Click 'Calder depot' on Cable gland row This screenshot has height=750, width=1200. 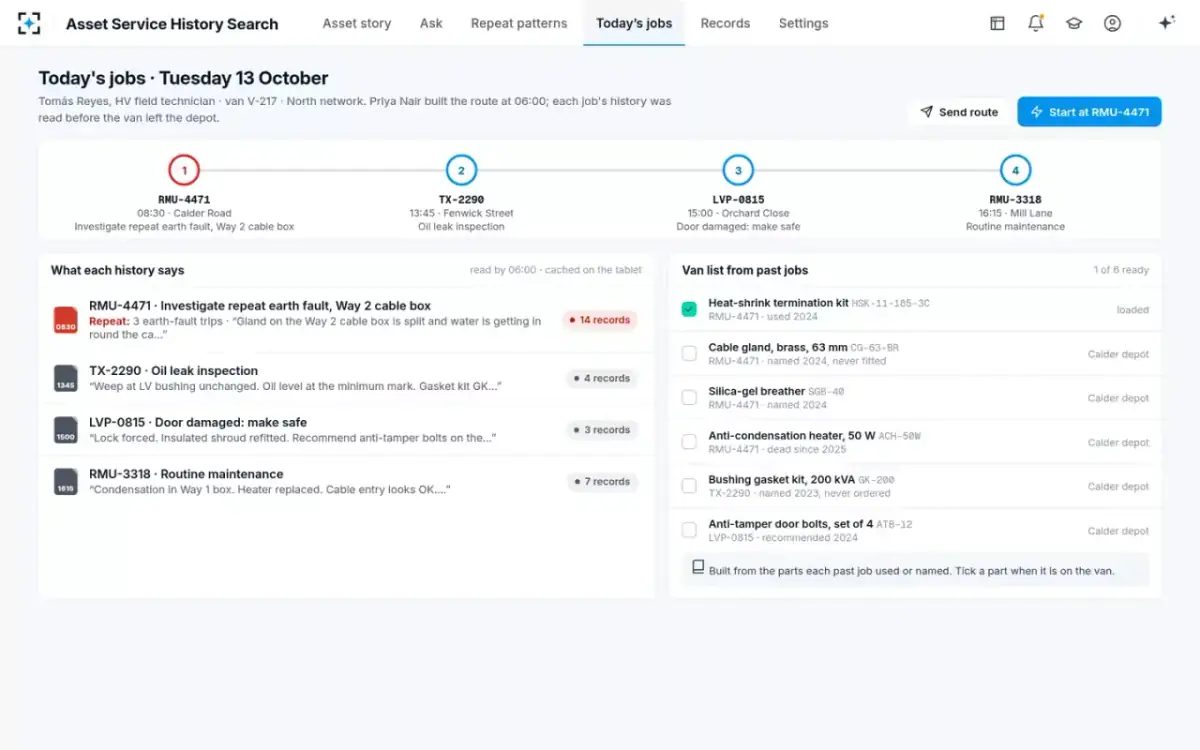tap(1118, 354)
